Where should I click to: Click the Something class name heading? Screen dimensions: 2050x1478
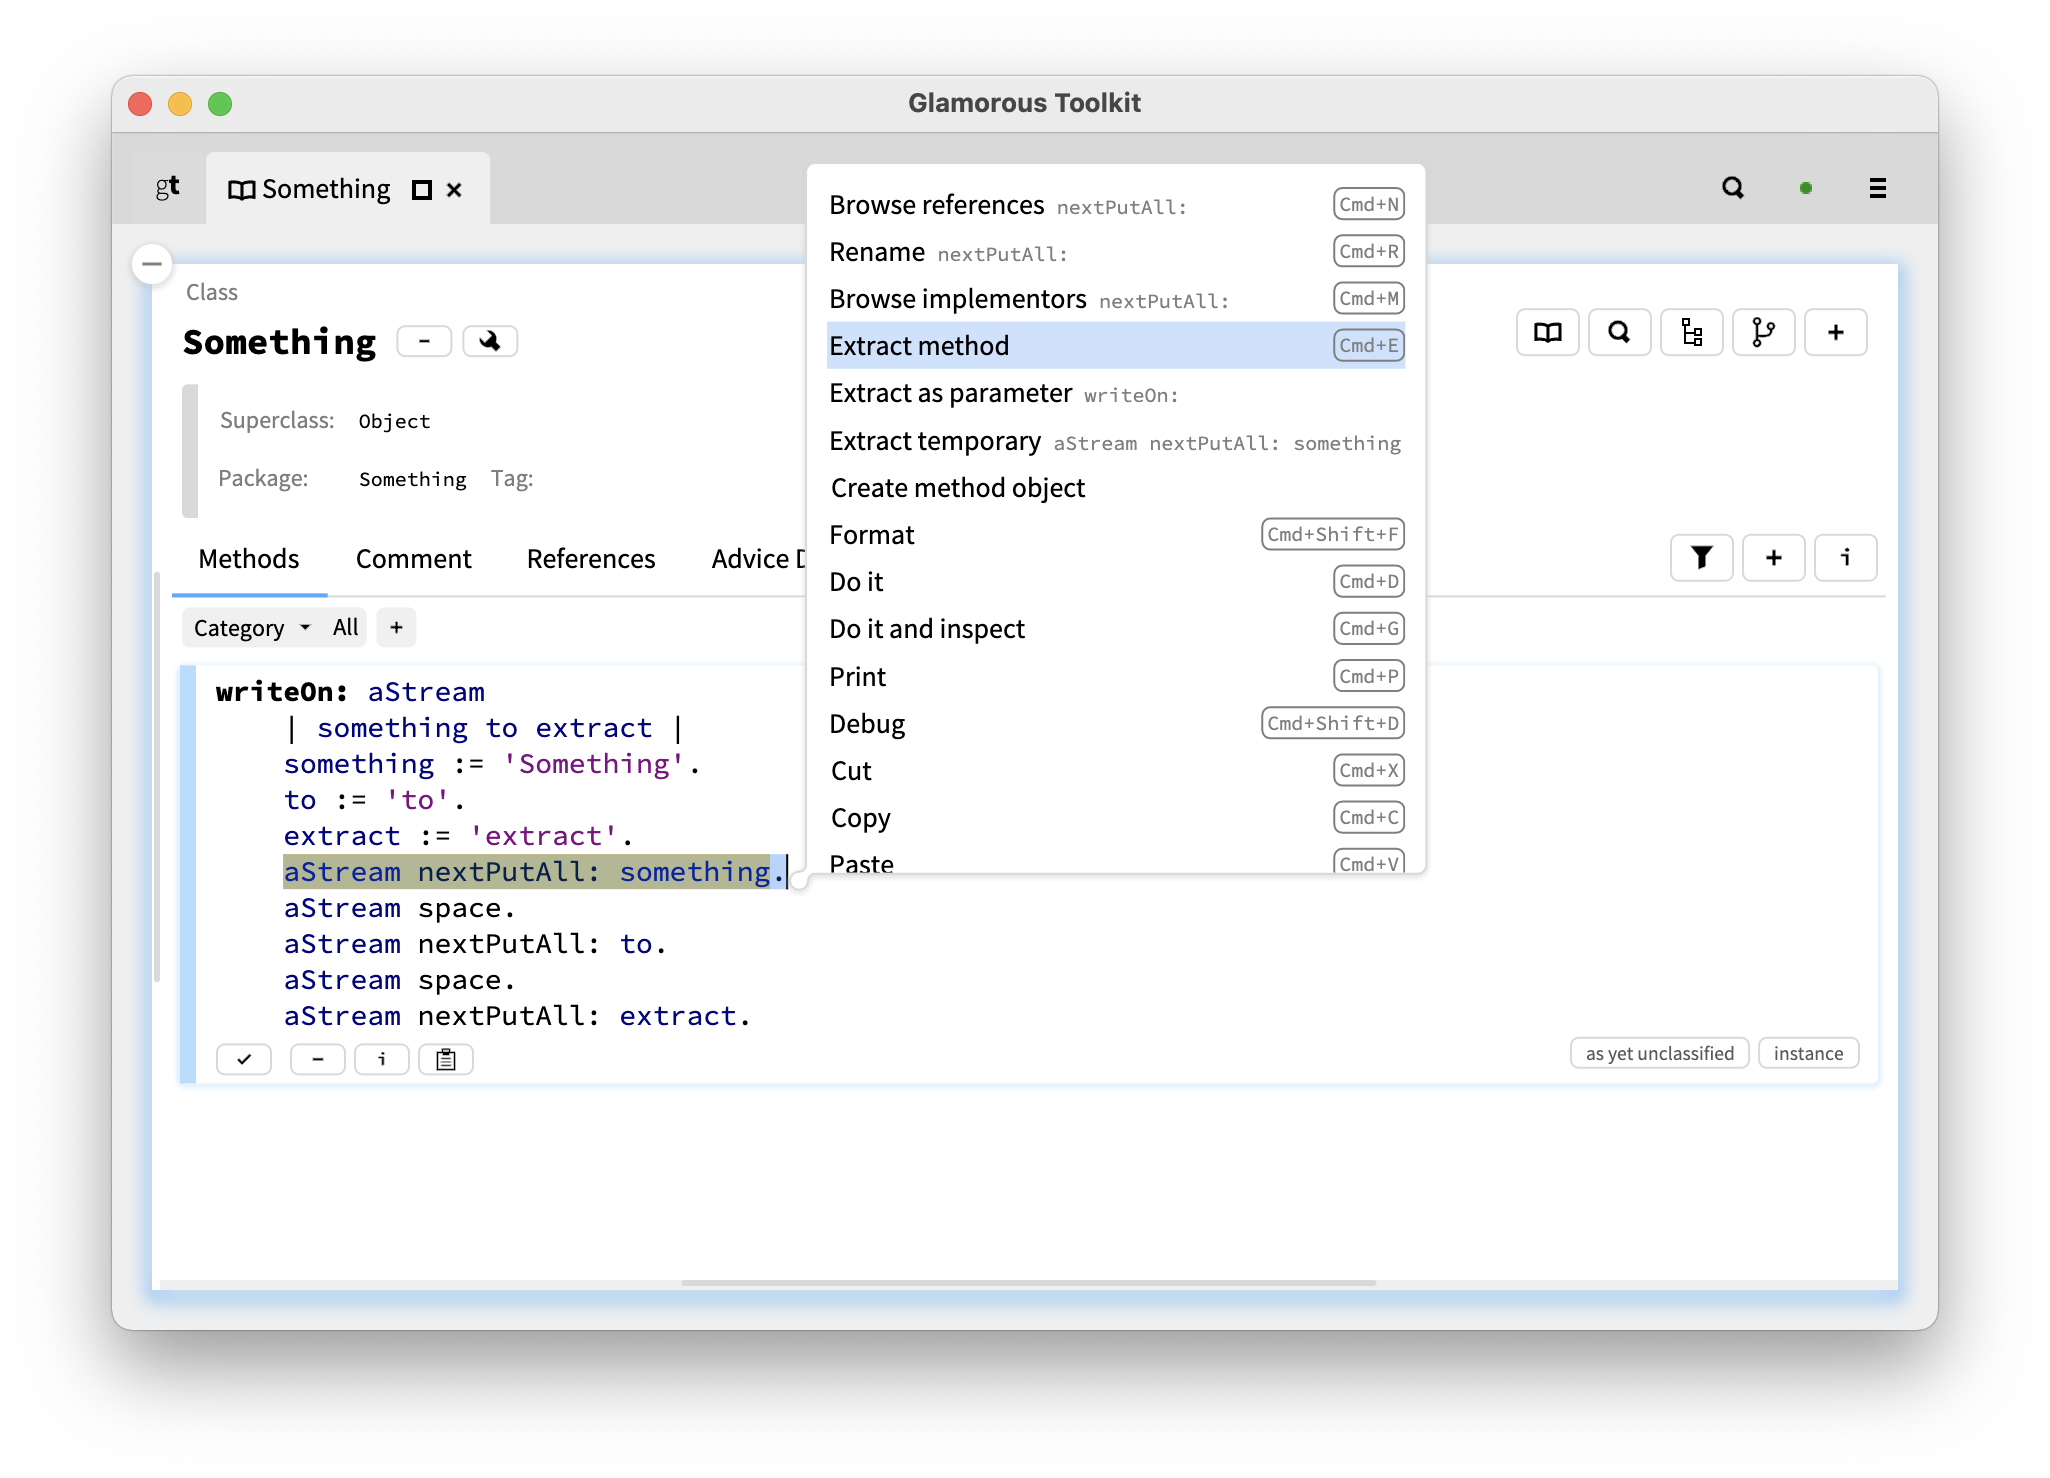(x=280, y=342)
